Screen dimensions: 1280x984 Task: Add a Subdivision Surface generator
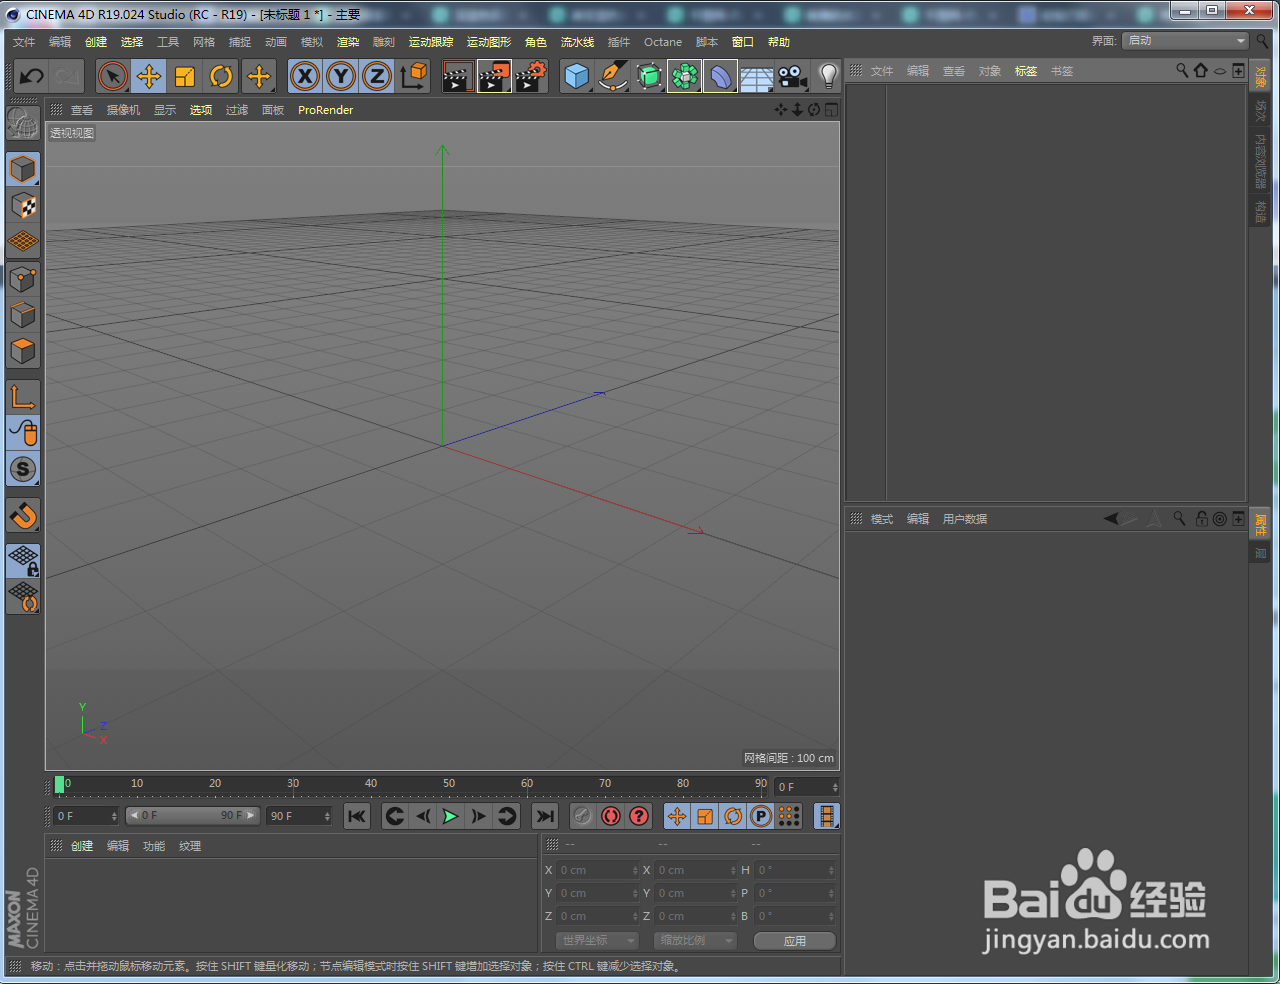tap(648, 76)
